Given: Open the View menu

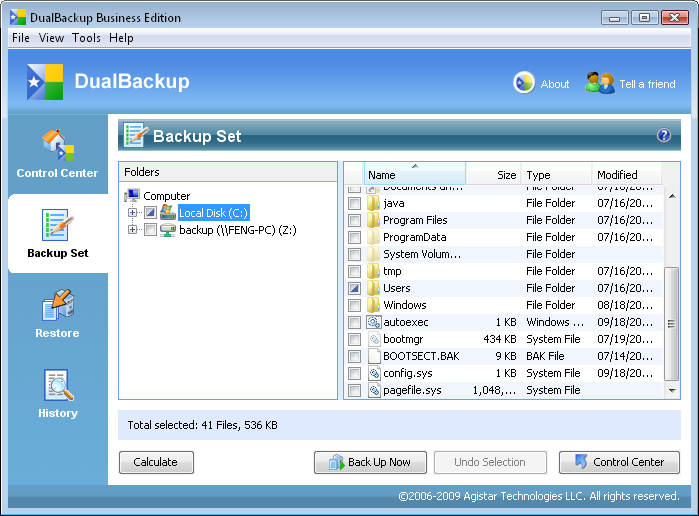Looking at the screenshot, I should (51, 38).
